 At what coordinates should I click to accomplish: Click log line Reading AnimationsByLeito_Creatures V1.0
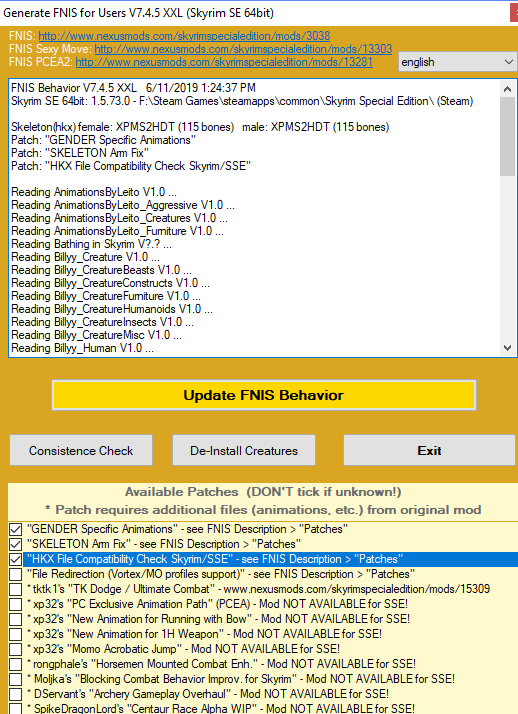point(119,218)
